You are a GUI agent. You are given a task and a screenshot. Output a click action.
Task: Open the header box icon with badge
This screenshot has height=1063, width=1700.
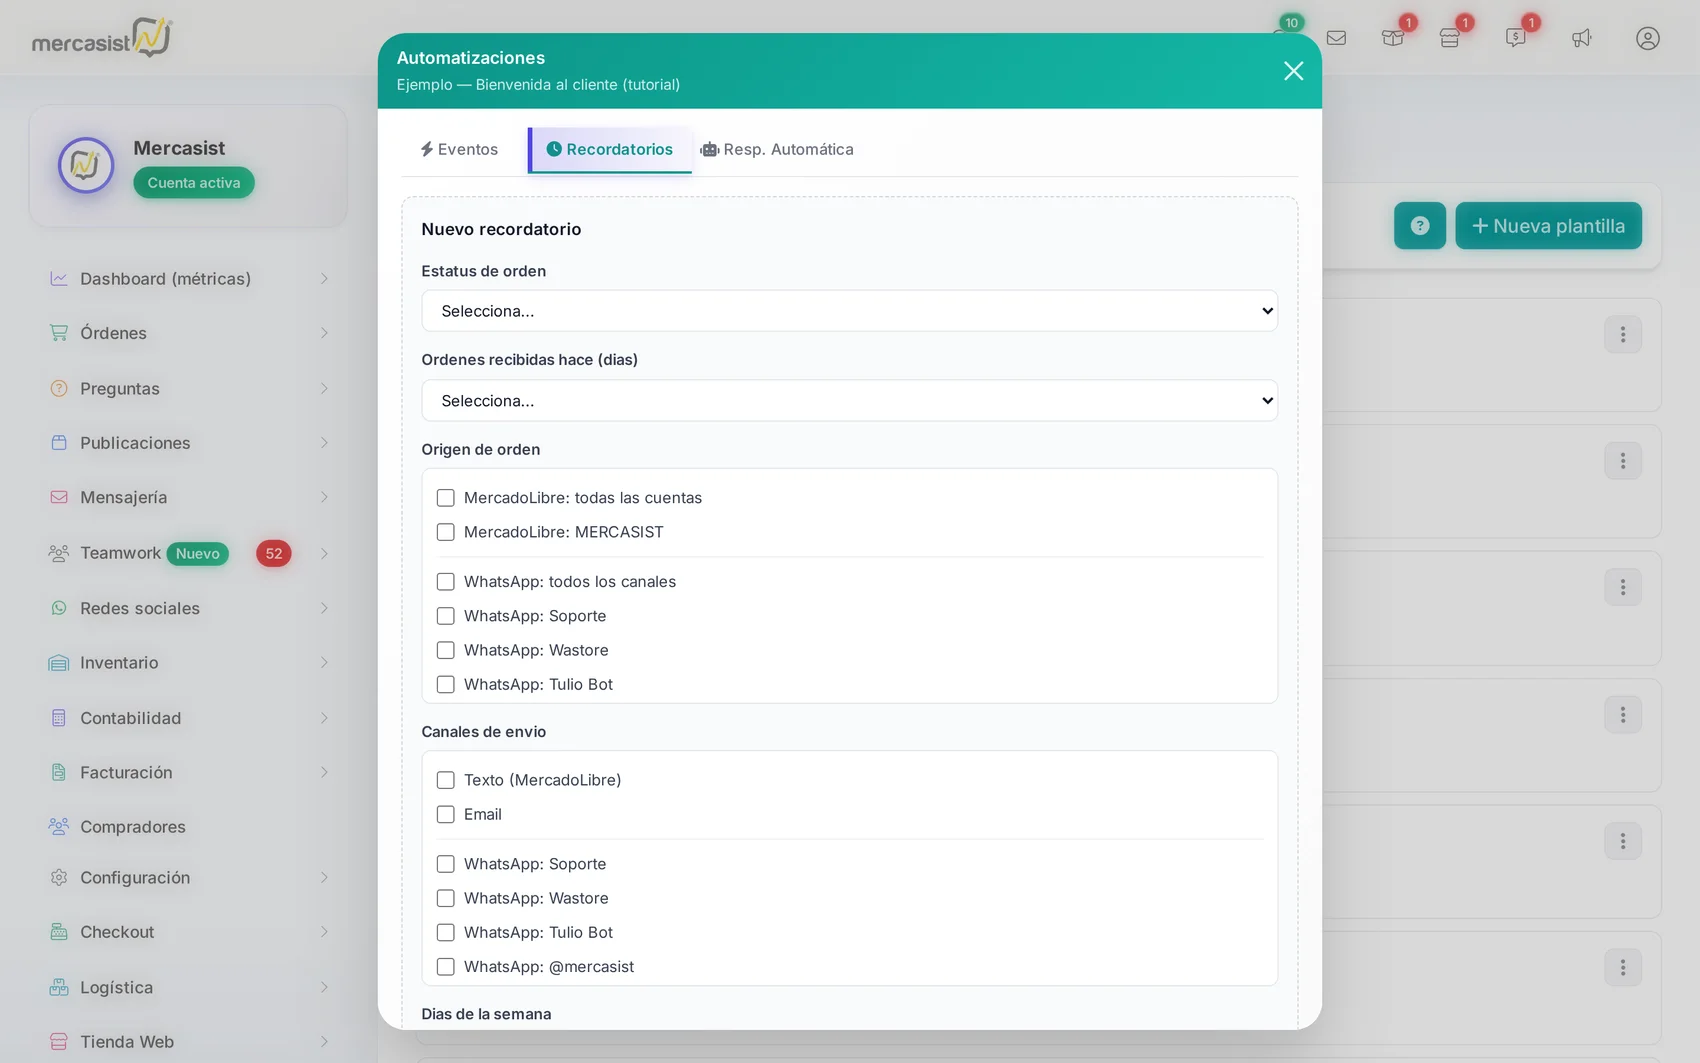[x=1393, y=38]
